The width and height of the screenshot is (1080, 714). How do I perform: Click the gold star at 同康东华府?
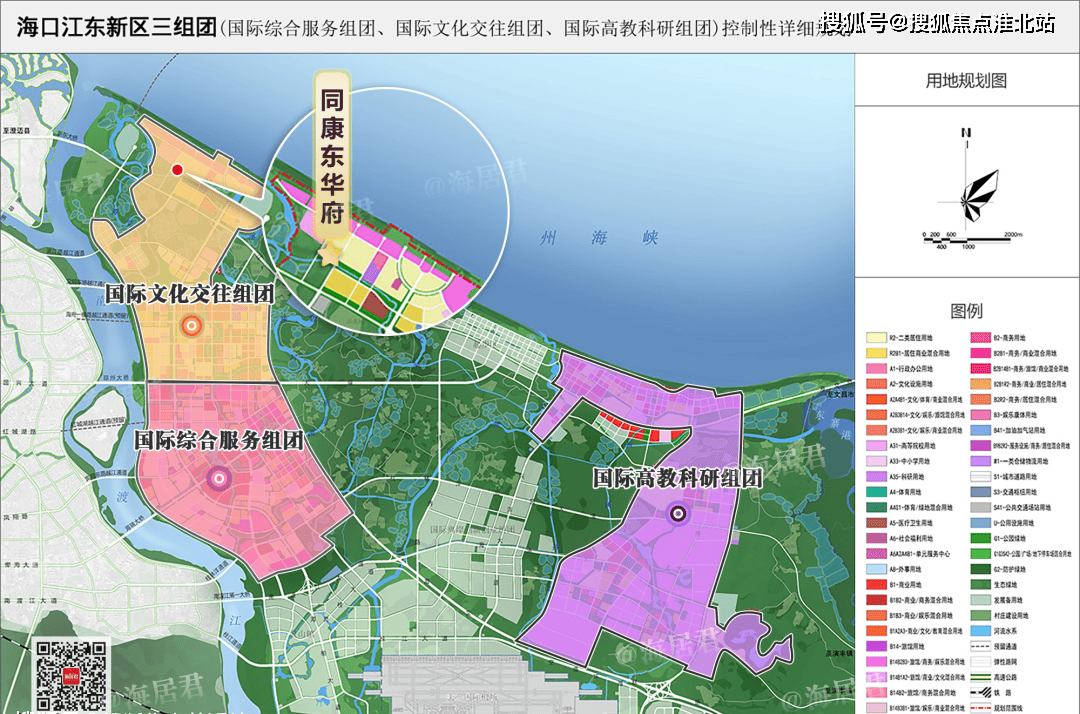click(x=329, y=253)
